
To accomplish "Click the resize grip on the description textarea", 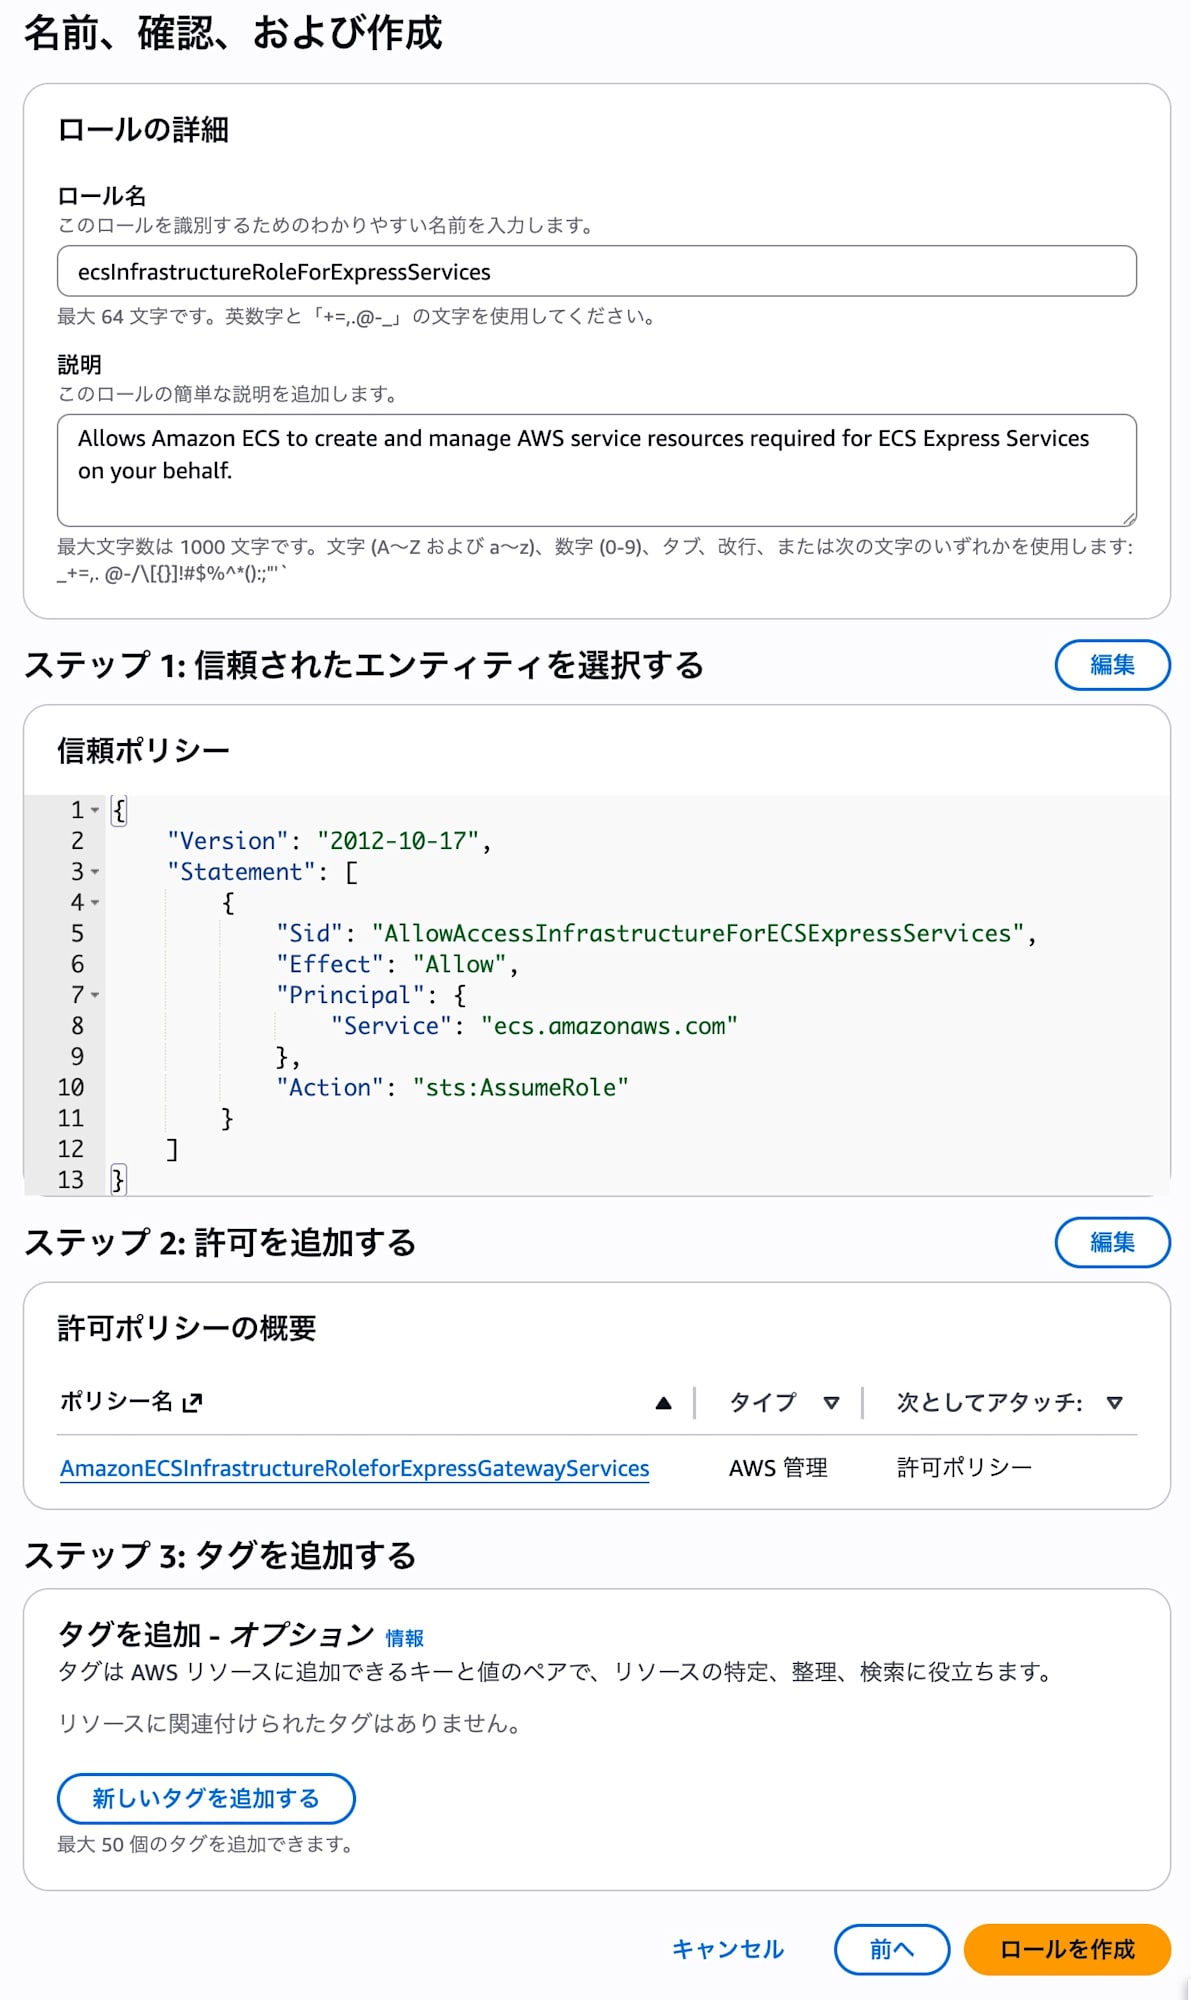I will click(1129, 518).
